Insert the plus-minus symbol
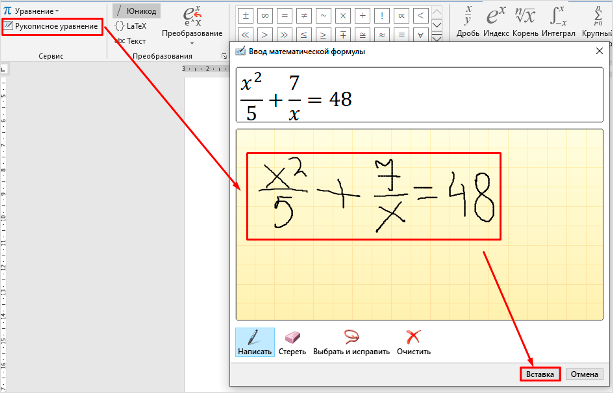This screenshot has height=393, width=613. click(x=246, y=16)
